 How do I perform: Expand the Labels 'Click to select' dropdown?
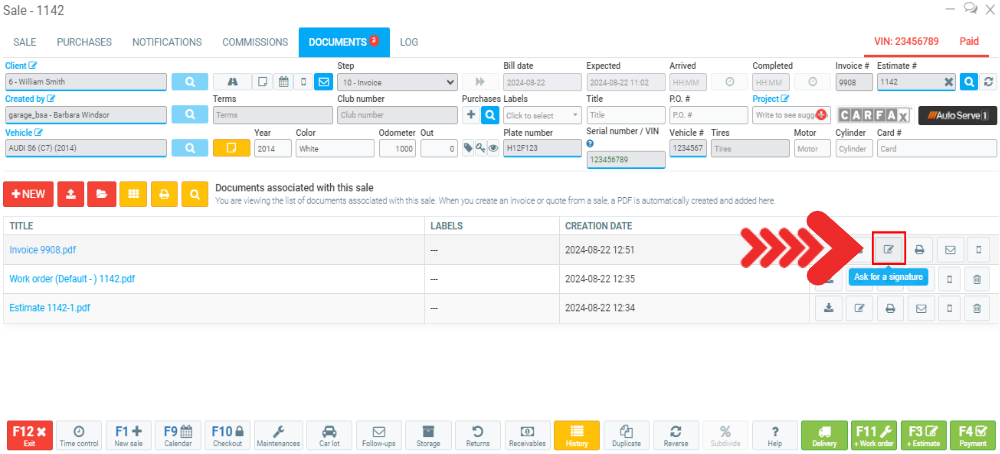click(x=541, y=115)
